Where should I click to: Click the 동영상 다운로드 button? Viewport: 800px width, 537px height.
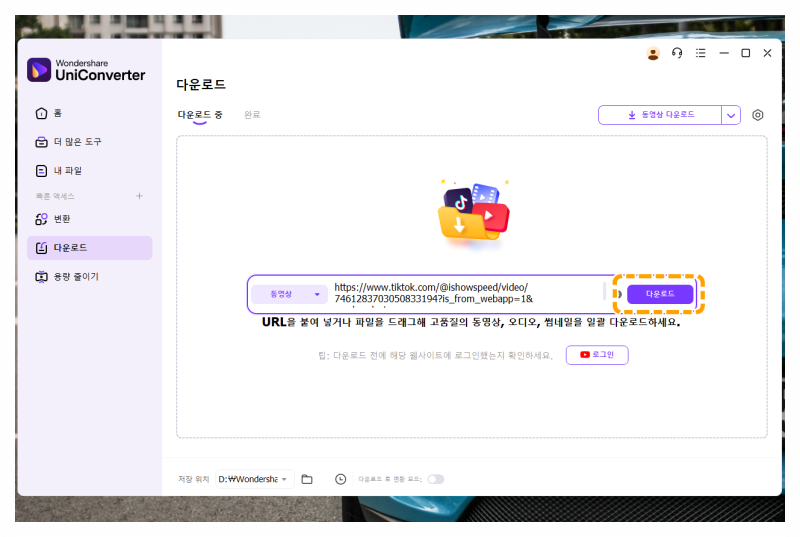[660, 115]
